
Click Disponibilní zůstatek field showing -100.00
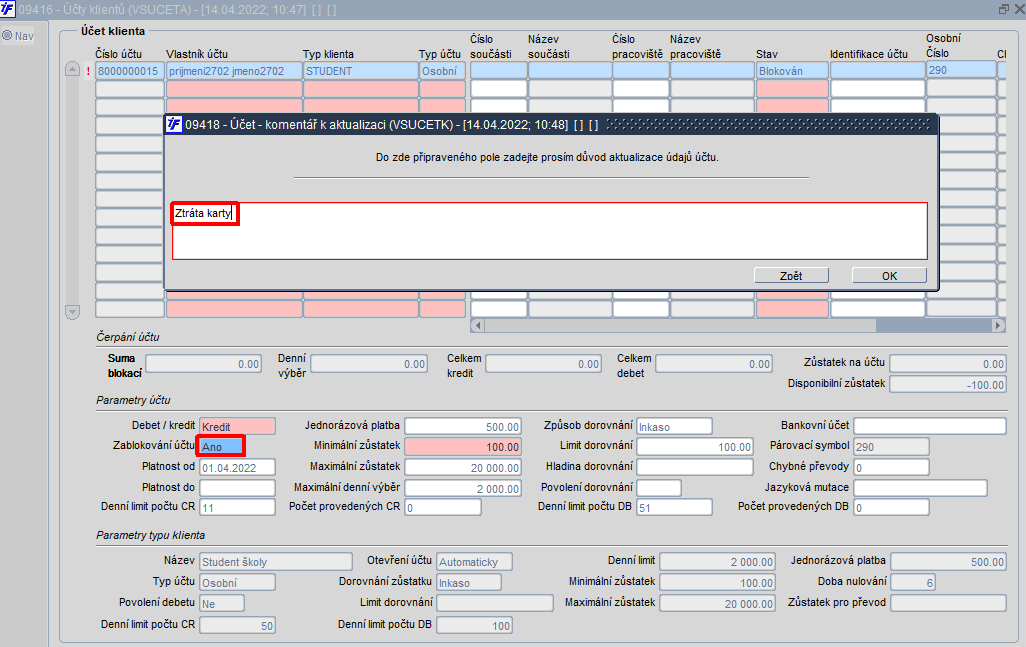(x=948, y=385)
